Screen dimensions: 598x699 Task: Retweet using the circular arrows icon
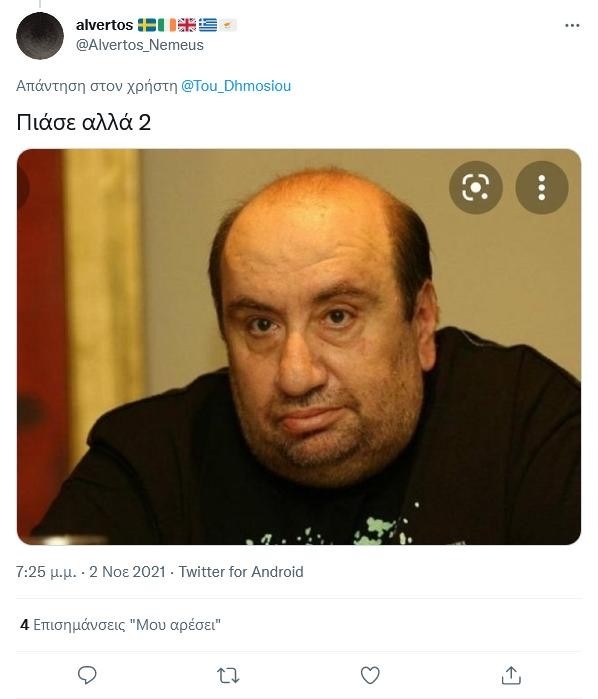228,675
